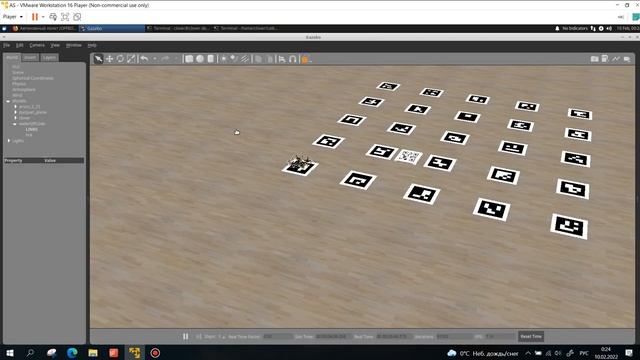This screenshot has height=360, width=640.
Task: Pause the Gazebo simulation
Action: (186, 336)
